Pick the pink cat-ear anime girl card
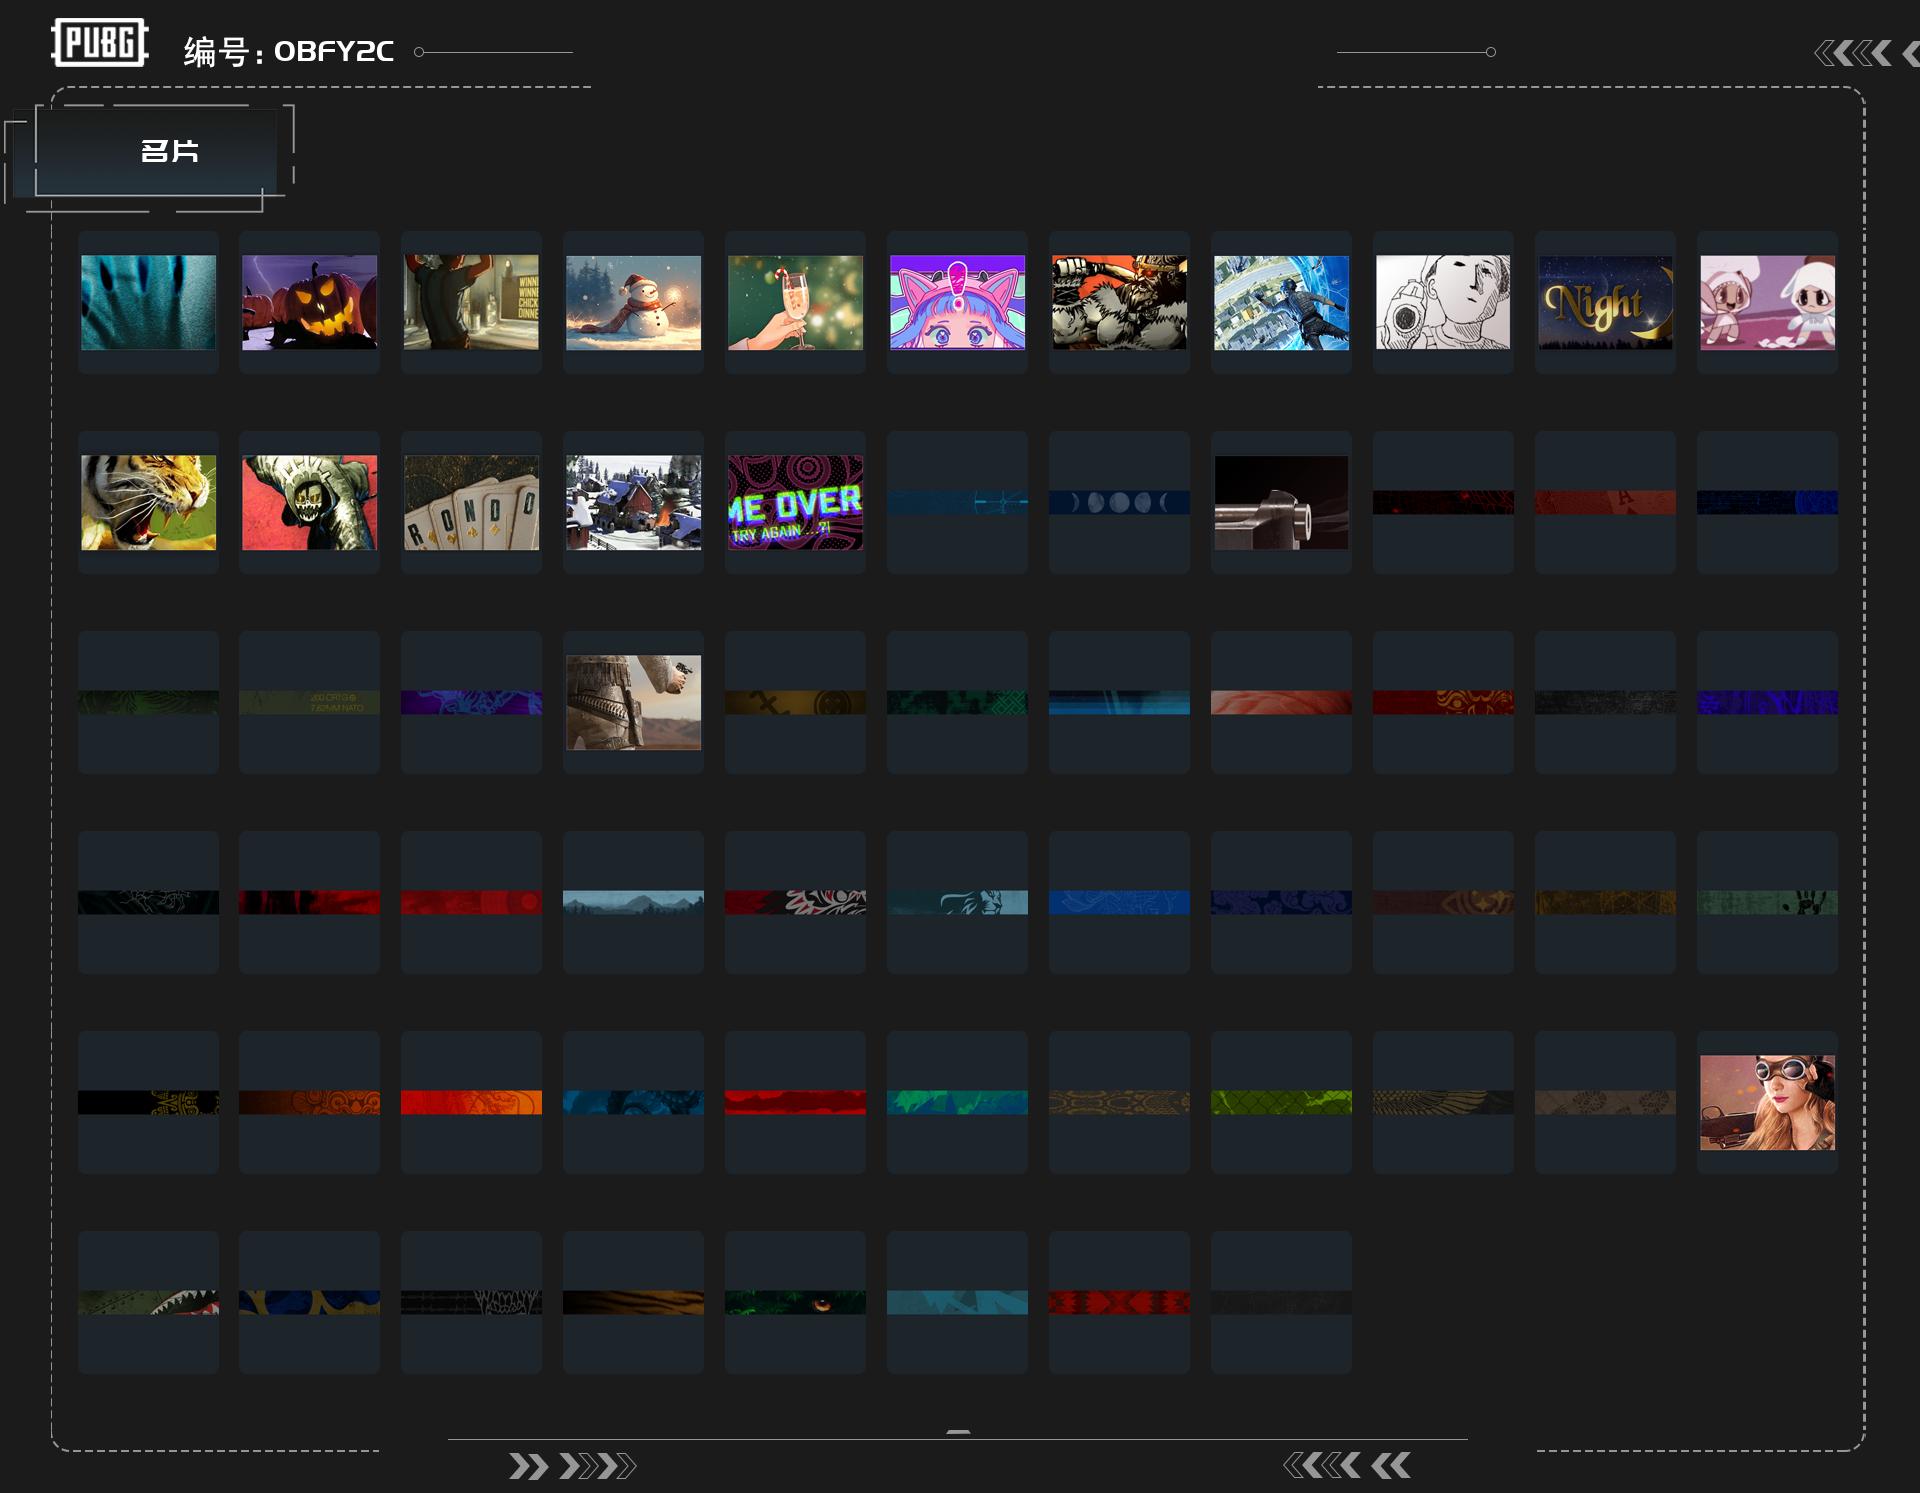Image resolution: width=1920 pixels, height=1493 pixels. [957, 302]
